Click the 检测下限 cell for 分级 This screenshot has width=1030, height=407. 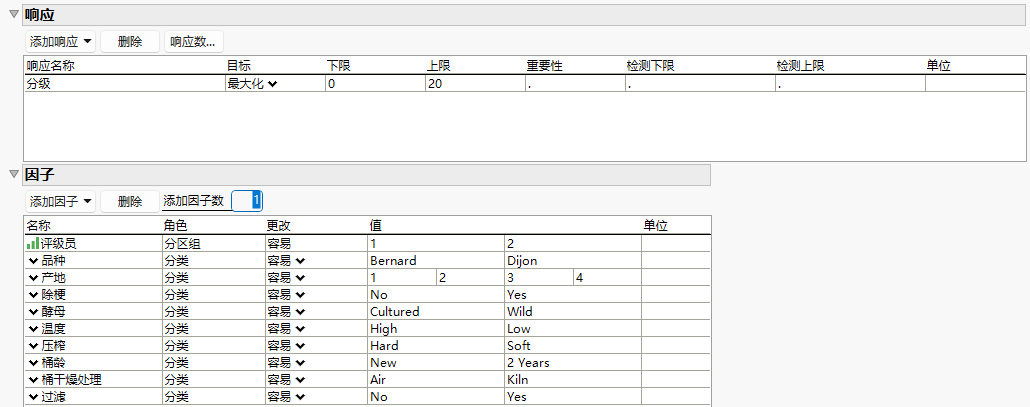click(x=700, y=83)
